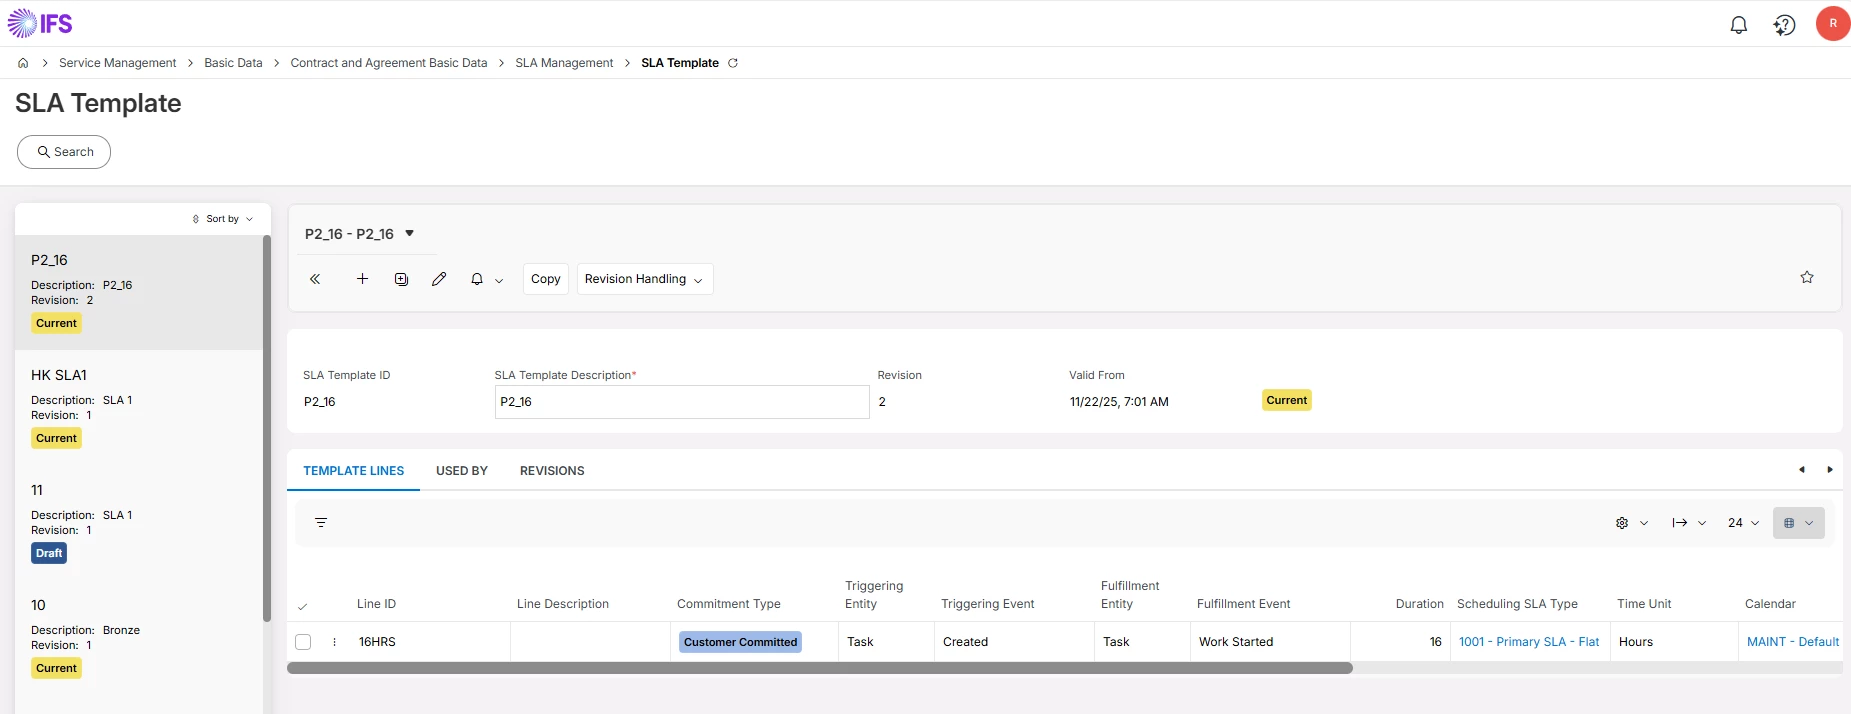
Task: Select record 10 described as Bronze
Action: point(139,637)
